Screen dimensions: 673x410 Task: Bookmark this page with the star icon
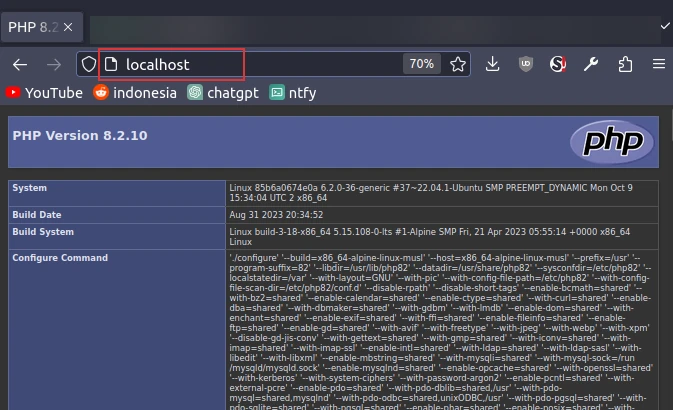point(457,65)
